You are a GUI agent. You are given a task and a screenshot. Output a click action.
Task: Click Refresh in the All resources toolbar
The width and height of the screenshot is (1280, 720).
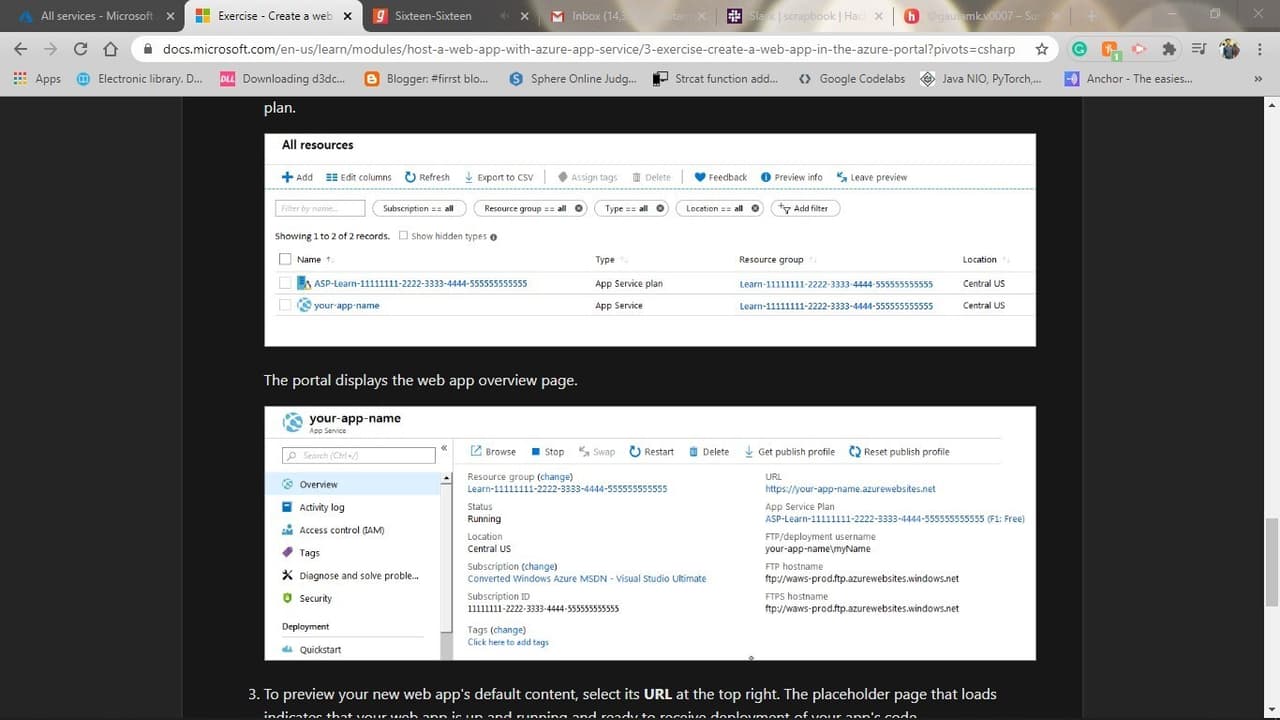(x=427, y=177)
